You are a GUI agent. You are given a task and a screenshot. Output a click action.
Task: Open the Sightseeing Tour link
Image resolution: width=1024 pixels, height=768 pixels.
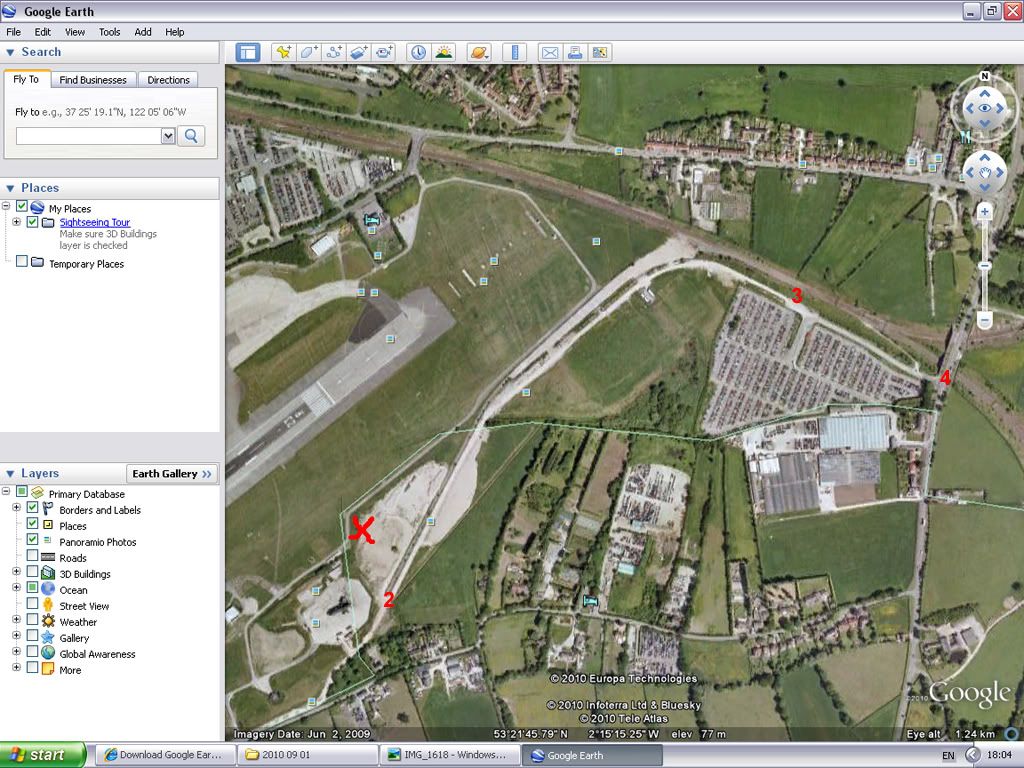[94, 222]
